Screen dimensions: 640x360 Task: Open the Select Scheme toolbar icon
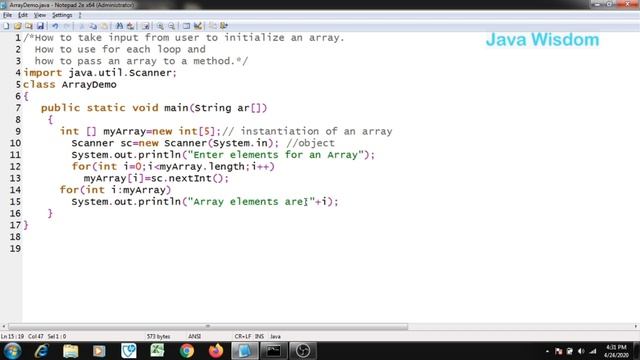pos(187,26)
